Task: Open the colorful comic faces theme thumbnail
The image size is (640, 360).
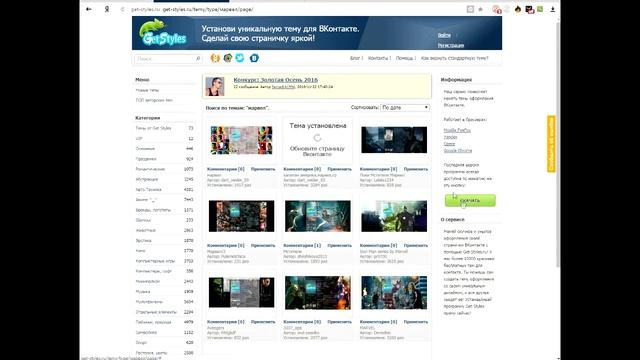Action: [241, 140]
